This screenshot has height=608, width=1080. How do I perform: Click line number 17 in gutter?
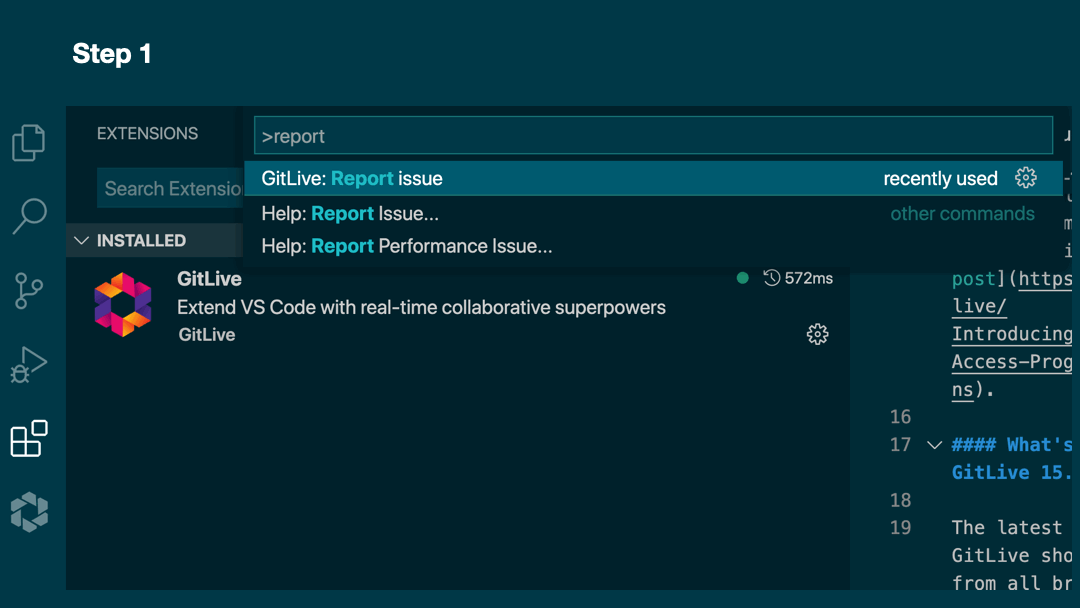coord(900,444)
